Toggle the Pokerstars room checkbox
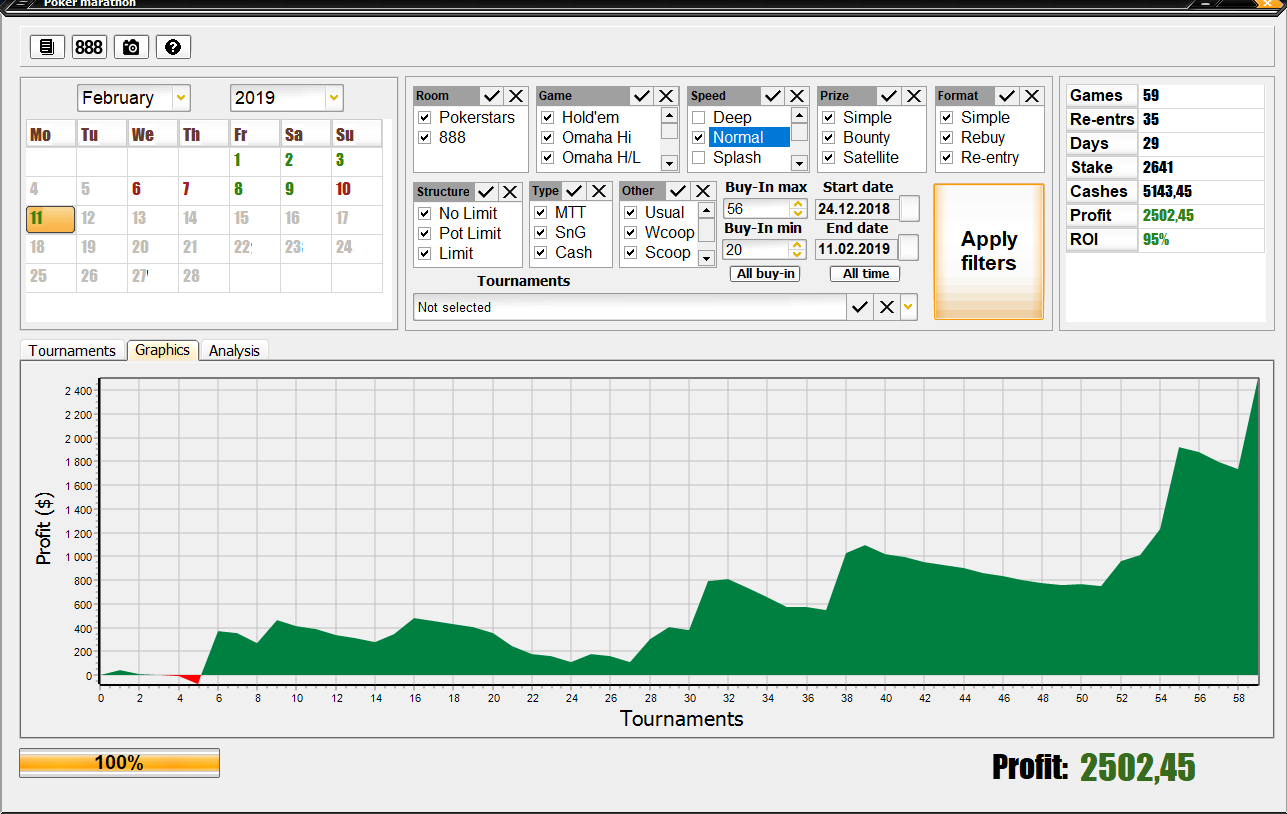 (x=425, y=118)
